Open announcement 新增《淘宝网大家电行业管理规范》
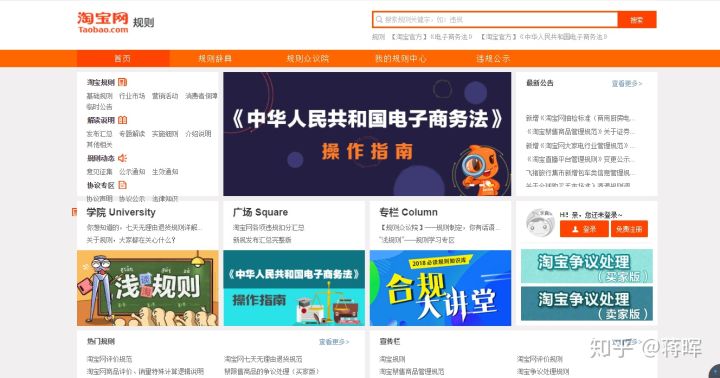720x378 pixels. 580,146
